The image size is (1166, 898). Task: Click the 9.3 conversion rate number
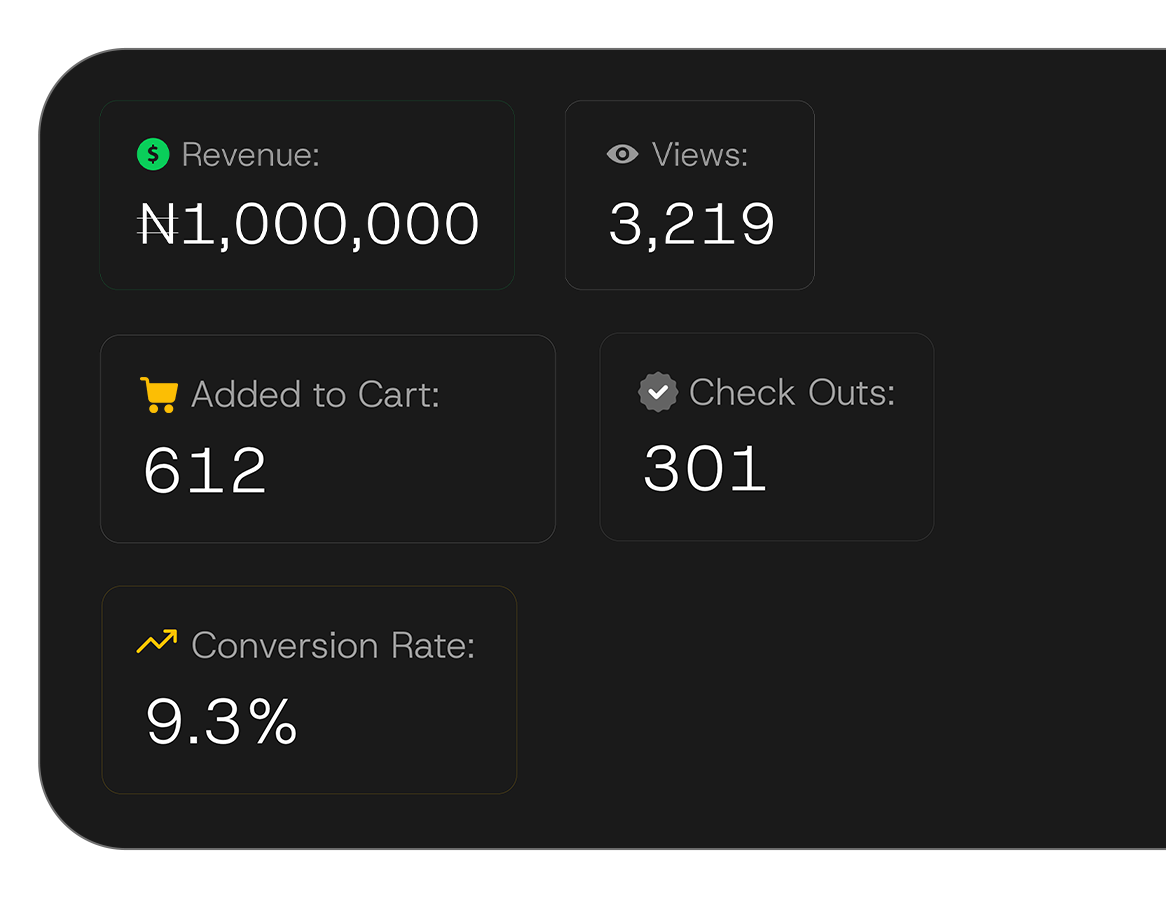click(193, 721)
